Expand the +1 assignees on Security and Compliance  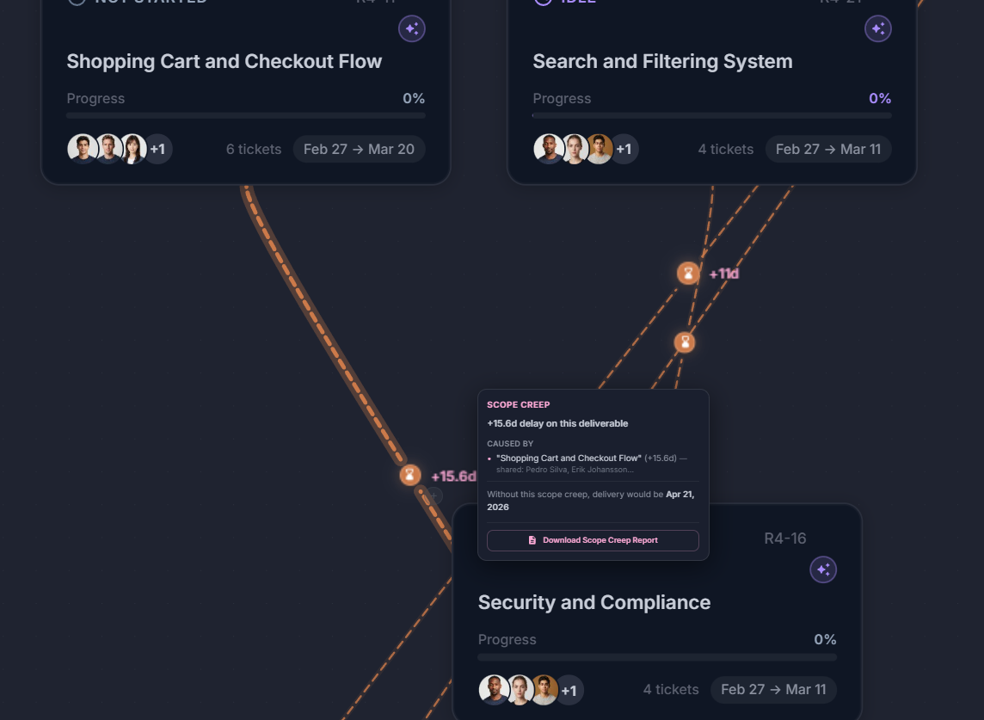coord(569,689)
